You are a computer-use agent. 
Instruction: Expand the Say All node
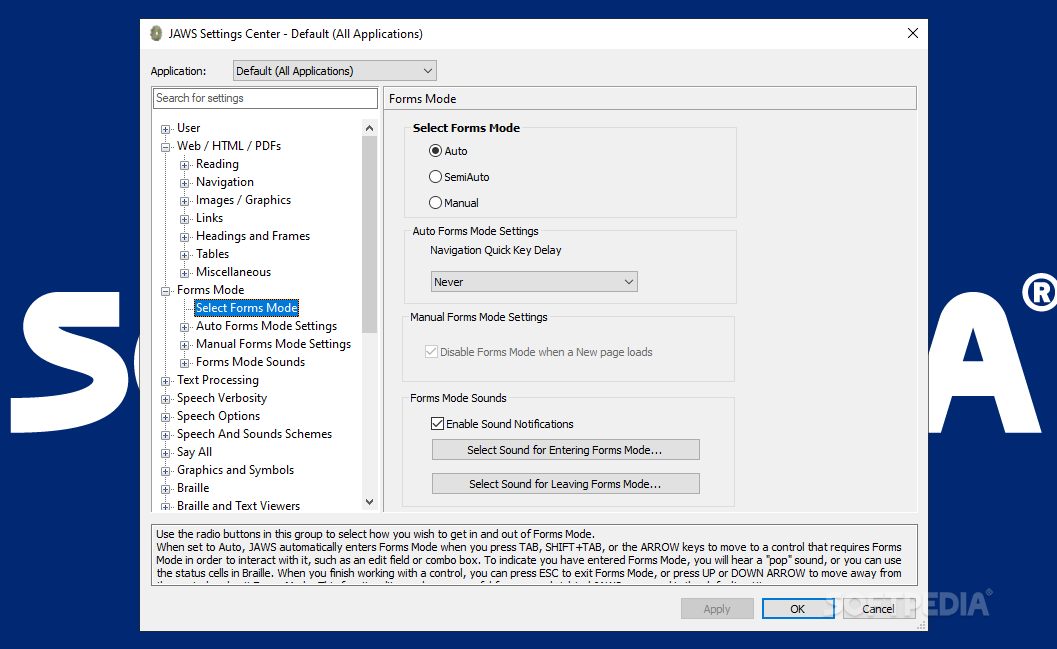click(x=165, y=453)
